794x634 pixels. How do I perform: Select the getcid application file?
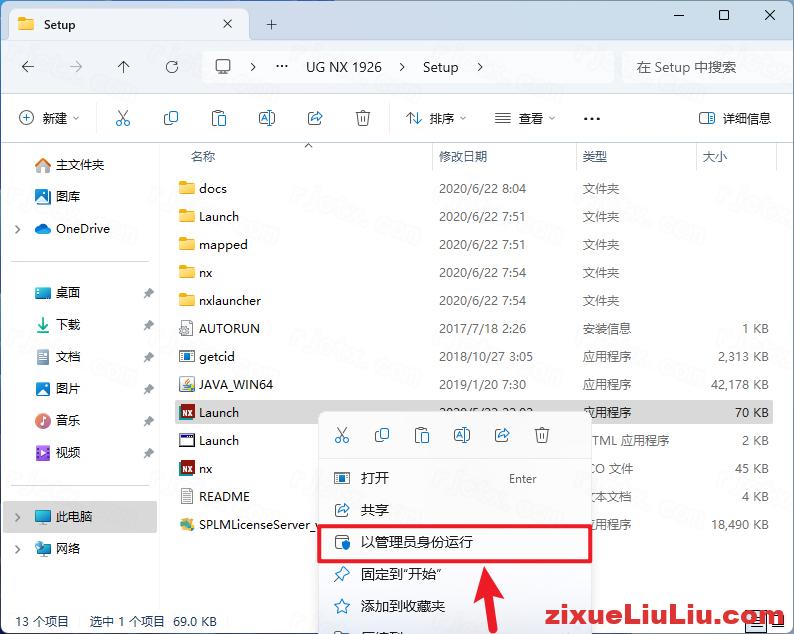click(x=217, y=356)
